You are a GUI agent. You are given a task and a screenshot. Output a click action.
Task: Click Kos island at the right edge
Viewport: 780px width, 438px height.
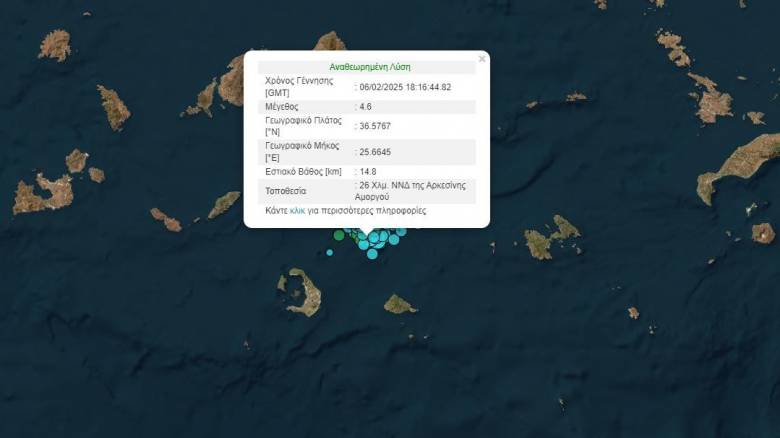point(740,166)
